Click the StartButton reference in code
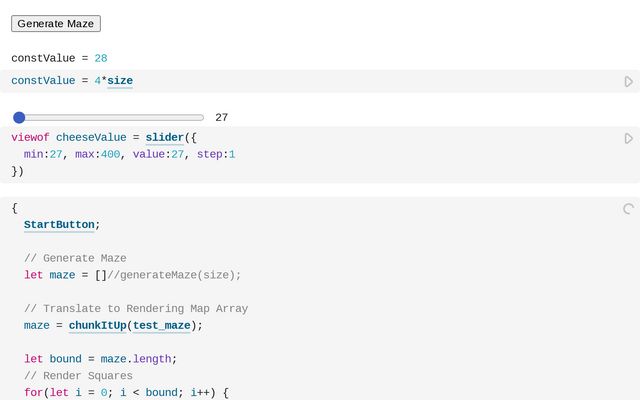 tap(59, 224)
